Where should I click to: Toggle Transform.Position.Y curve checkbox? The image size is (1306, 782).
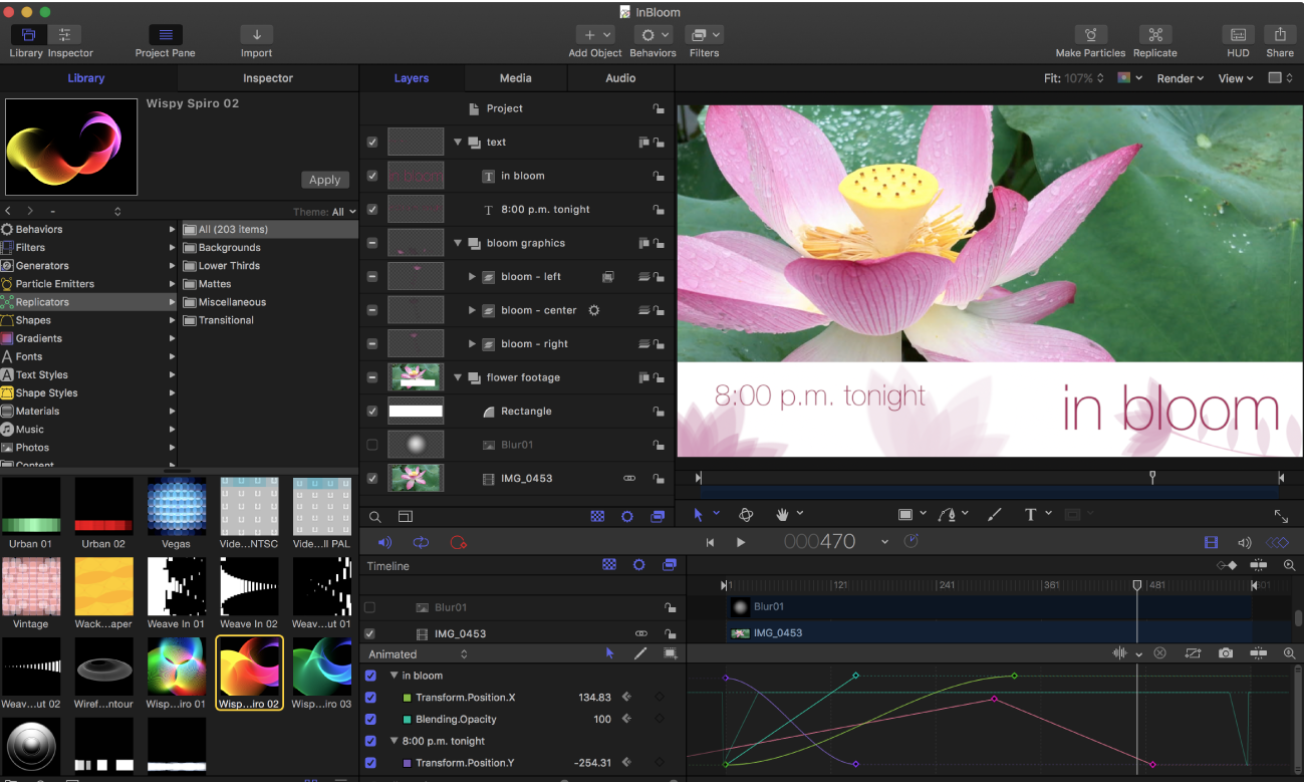(x=371, y=763)
